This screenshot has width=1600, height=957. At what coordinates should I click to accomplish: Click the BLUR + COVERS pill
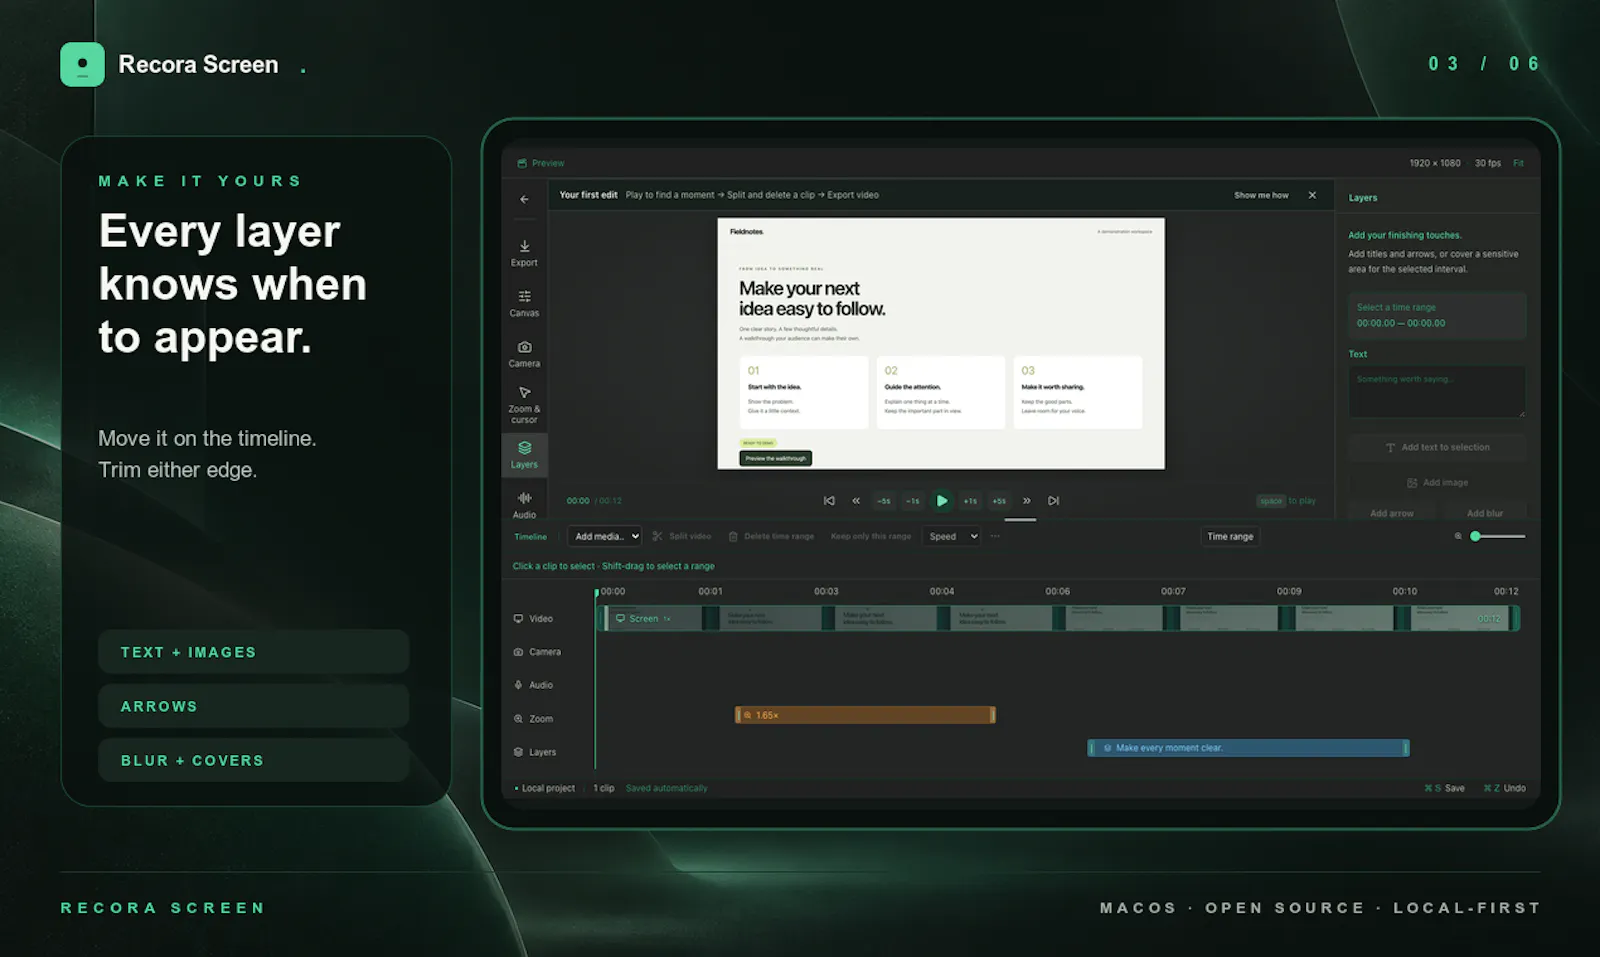click(253, 760)
